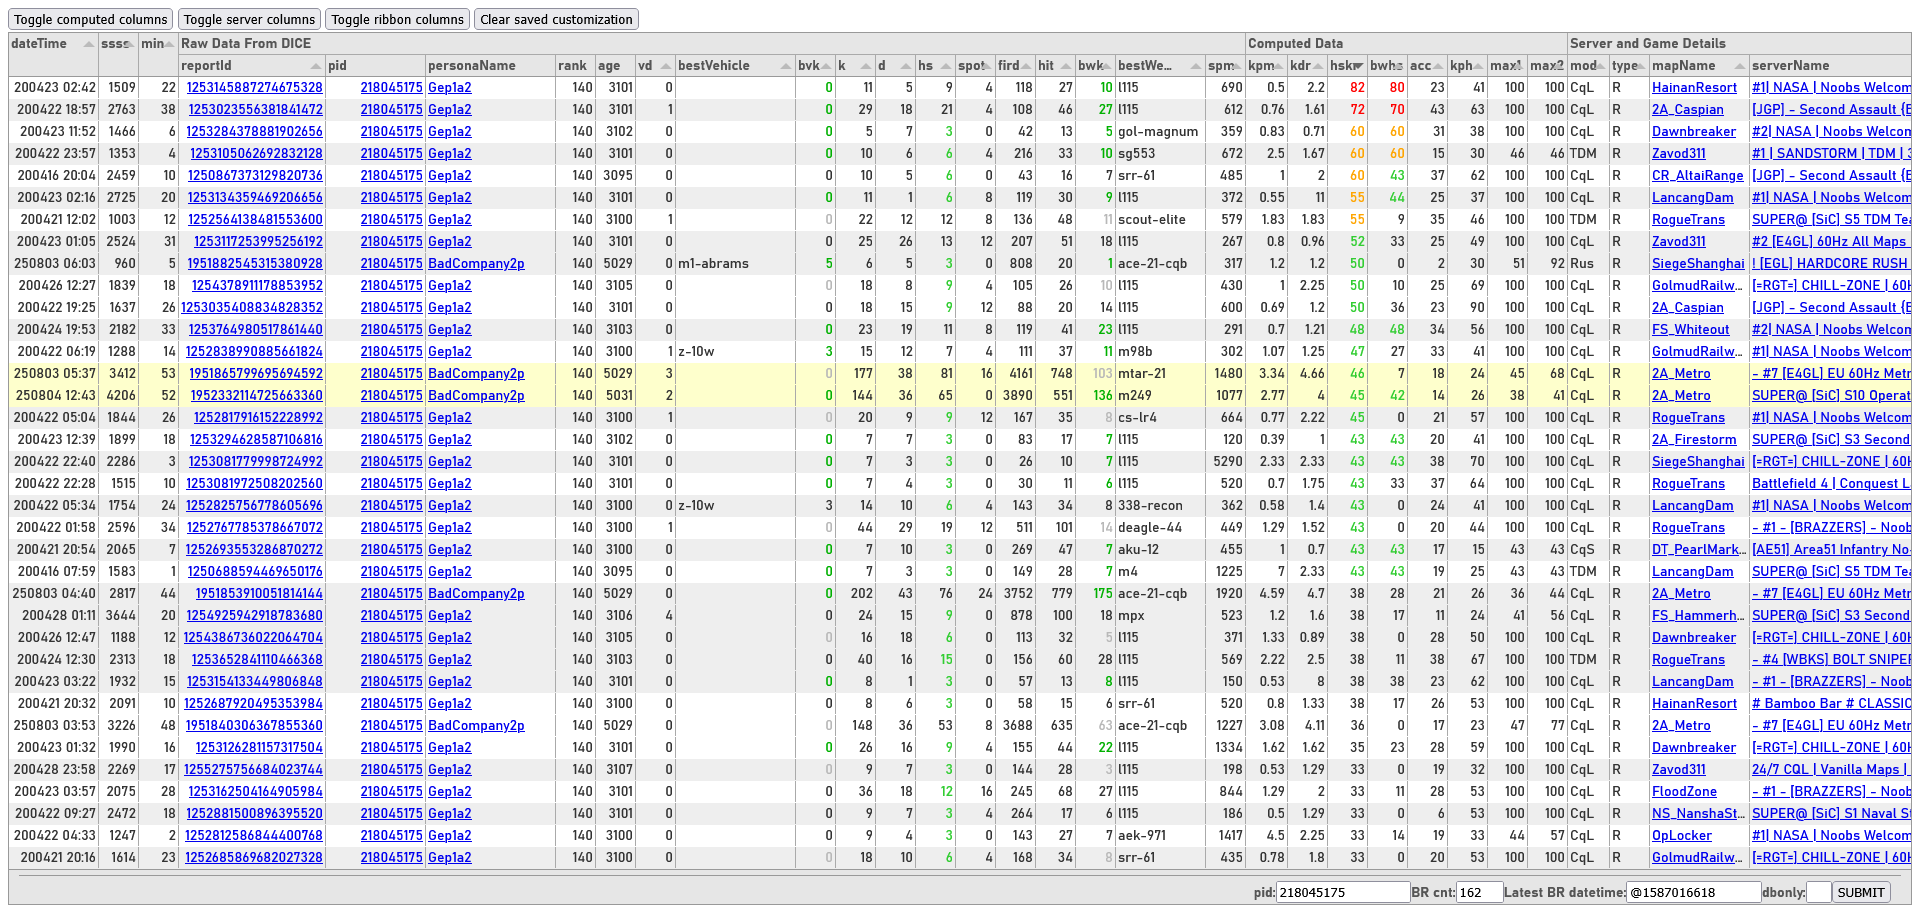Click the SUBMIT button
1920x921 pixels.
1861,893
